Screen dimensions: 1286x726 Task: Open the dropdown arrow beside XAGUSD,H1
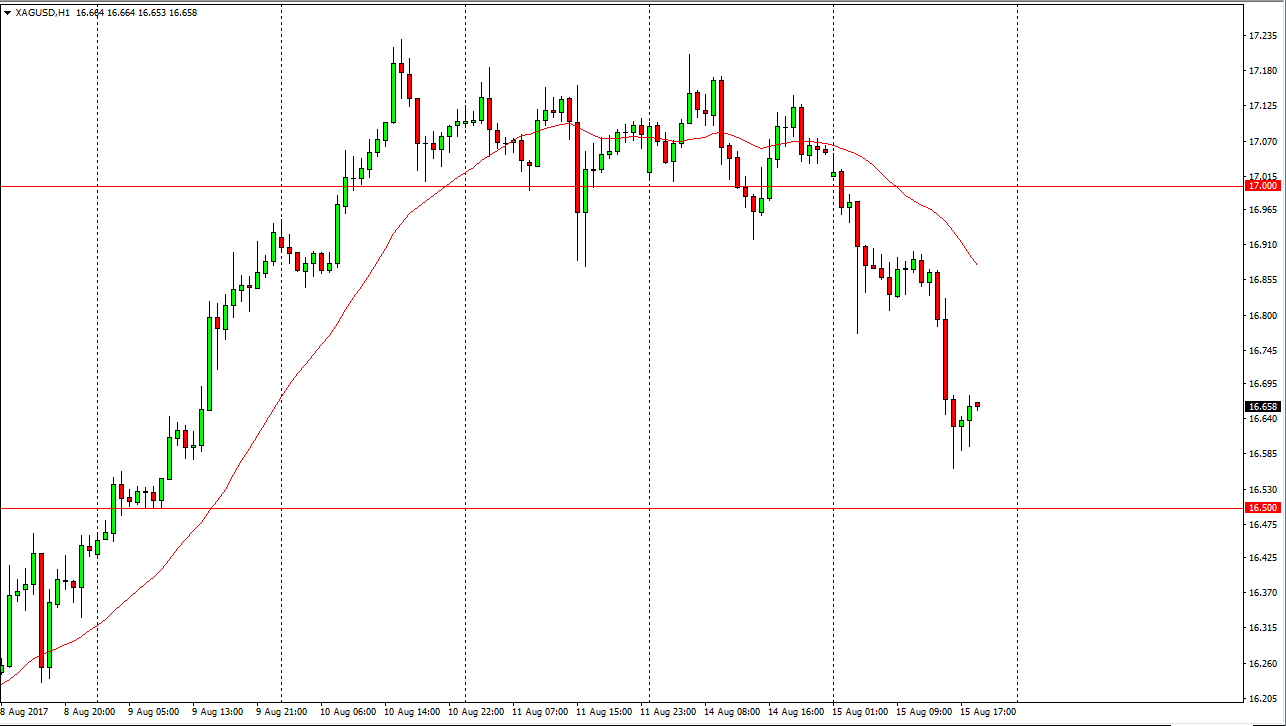point(8,13)
